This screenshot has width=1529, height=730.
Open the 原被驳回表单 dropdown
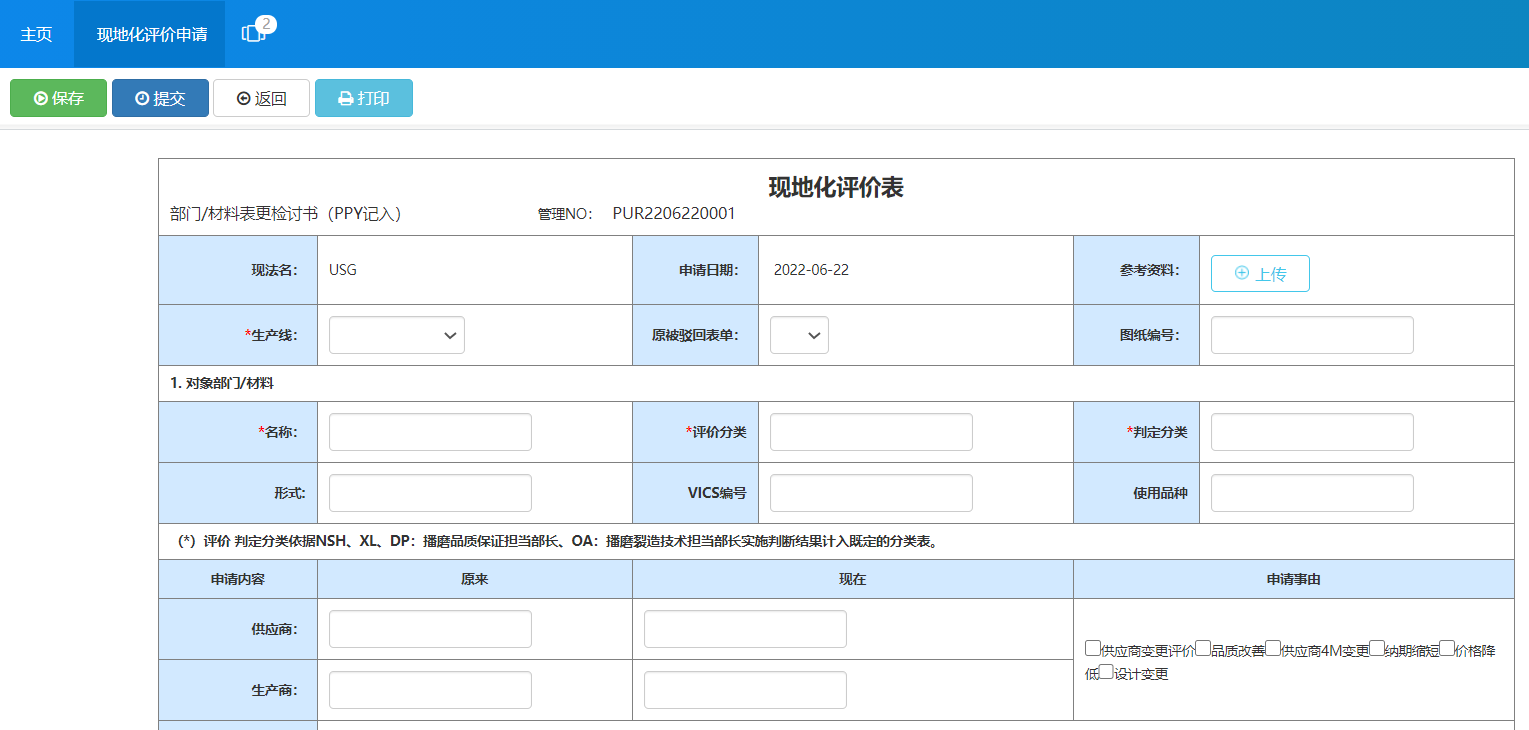coord(798,335)
